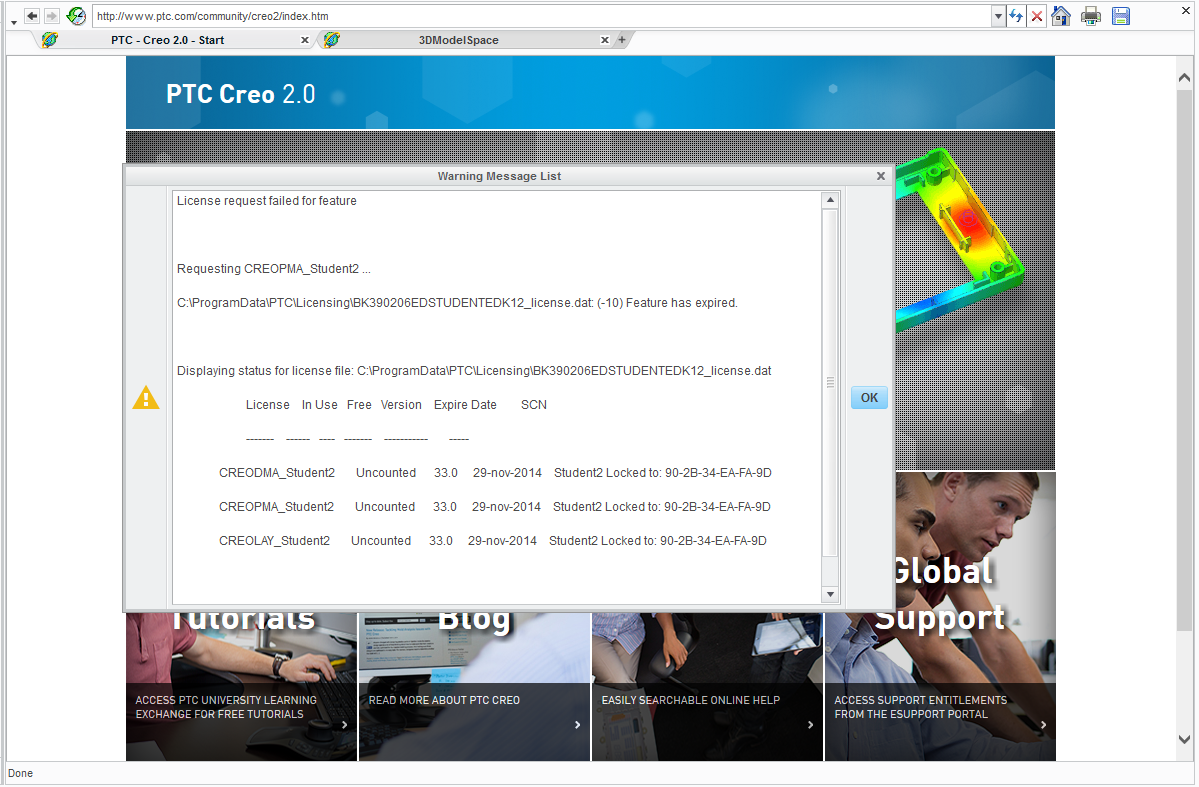The height and width of the screenshot is (787, 1199).
Task: Click 'License request failed for feature' text
Action: pyautogui.click(x=266, y=201)
